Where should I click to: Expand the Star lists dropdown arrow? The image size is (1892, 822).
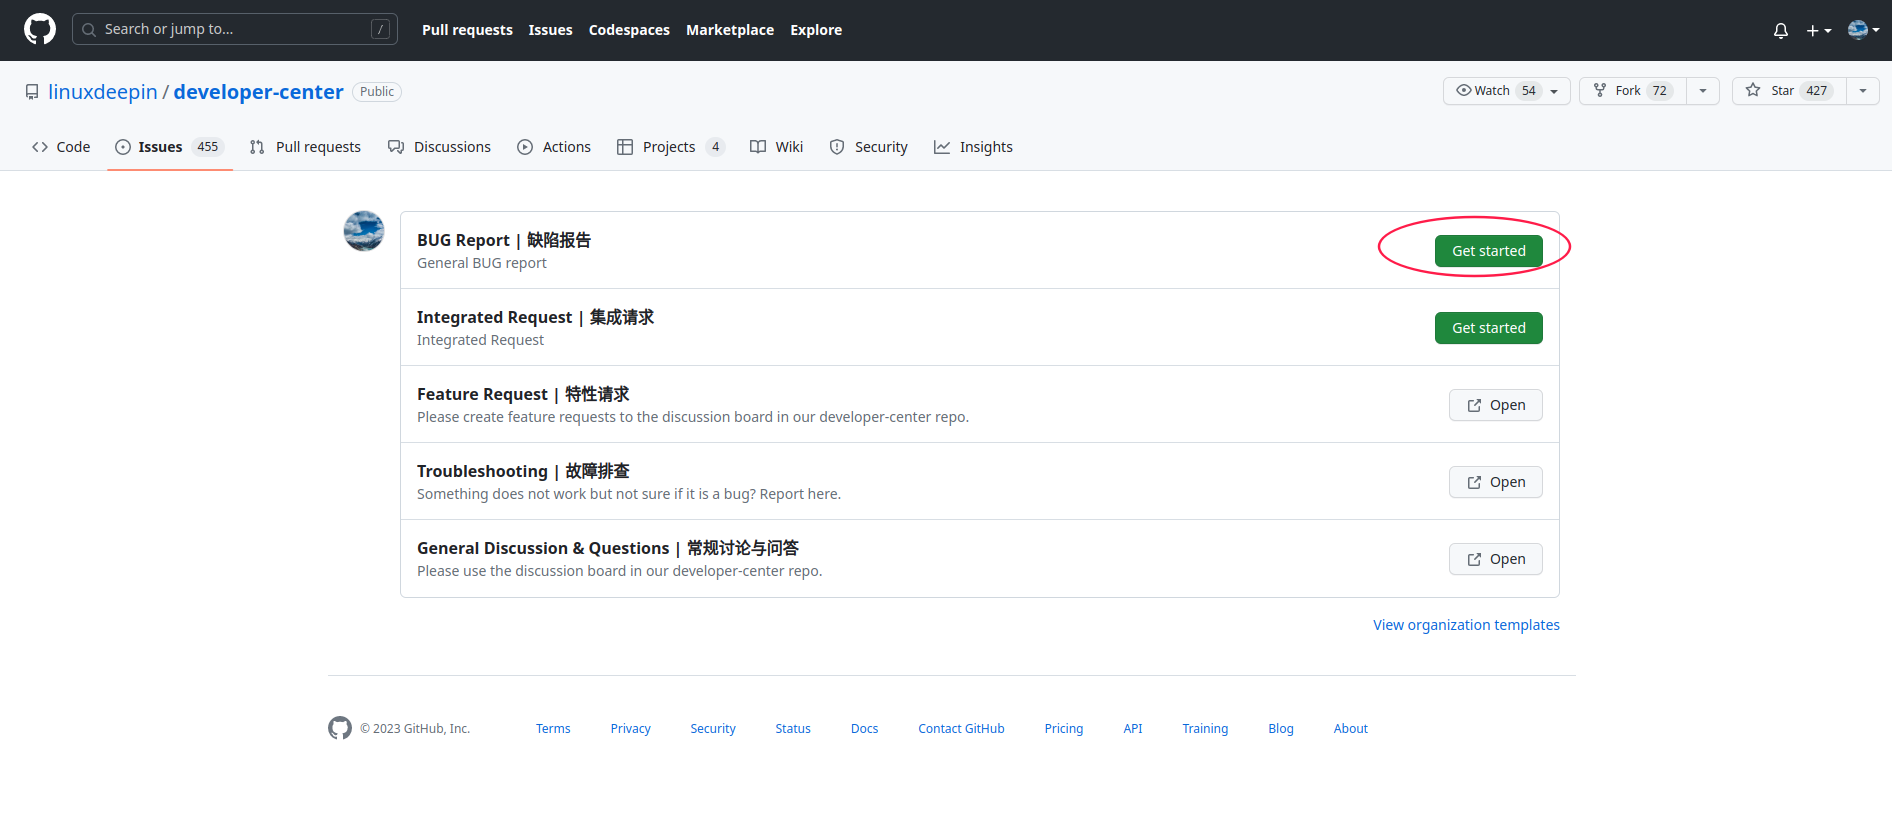coord(1863,91)
